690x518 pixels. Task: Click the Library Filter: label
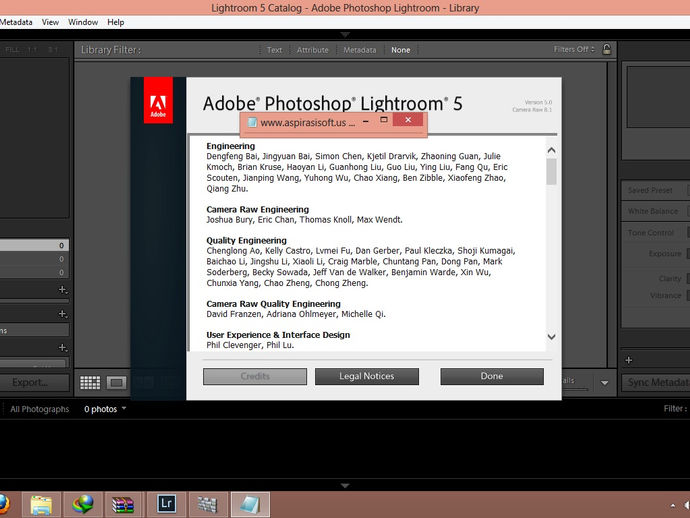(111, 50)
